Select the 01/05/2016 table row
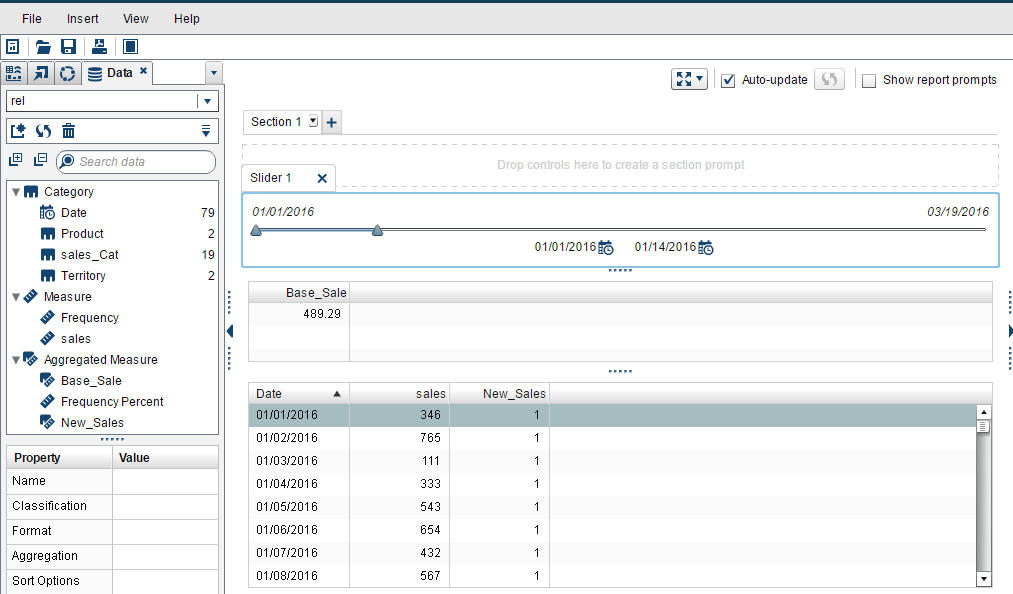The image size is (1013, 594). pyautogui.click(x=612, y=507)
